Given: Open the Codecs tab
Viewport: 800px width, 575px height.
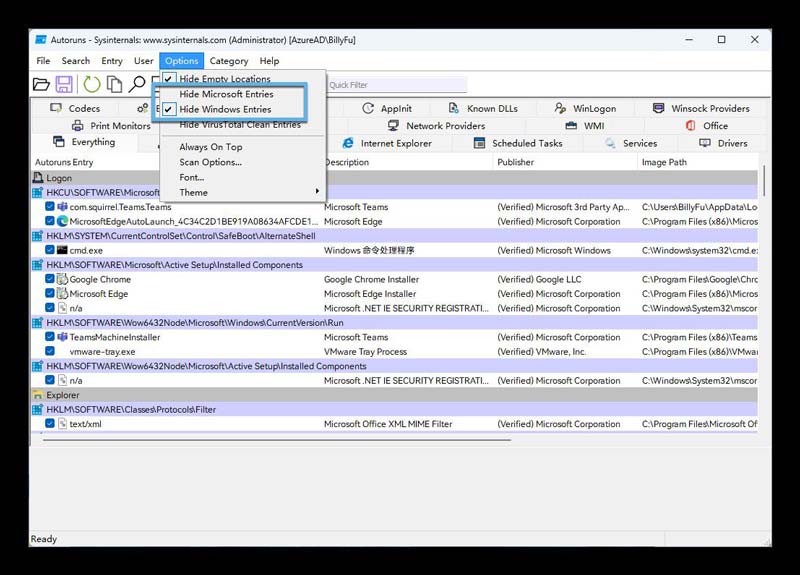Looking at the screenshot, I should point(75,108).
